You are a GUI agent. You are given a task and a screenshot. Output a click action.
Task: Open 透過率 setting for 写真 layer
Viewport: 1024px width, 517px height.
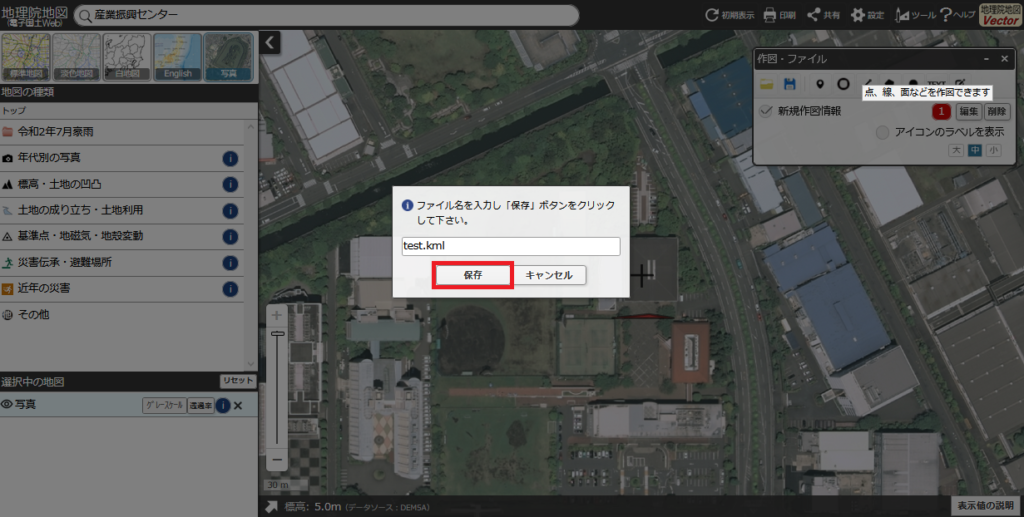click(200, 405)
